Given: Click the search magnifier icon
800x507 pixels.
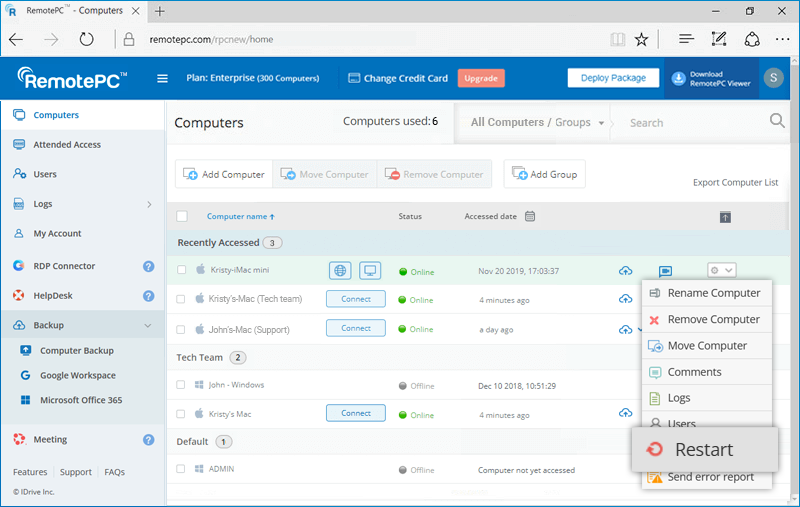Looking at the screenshot, I should [x=776, y=122].
